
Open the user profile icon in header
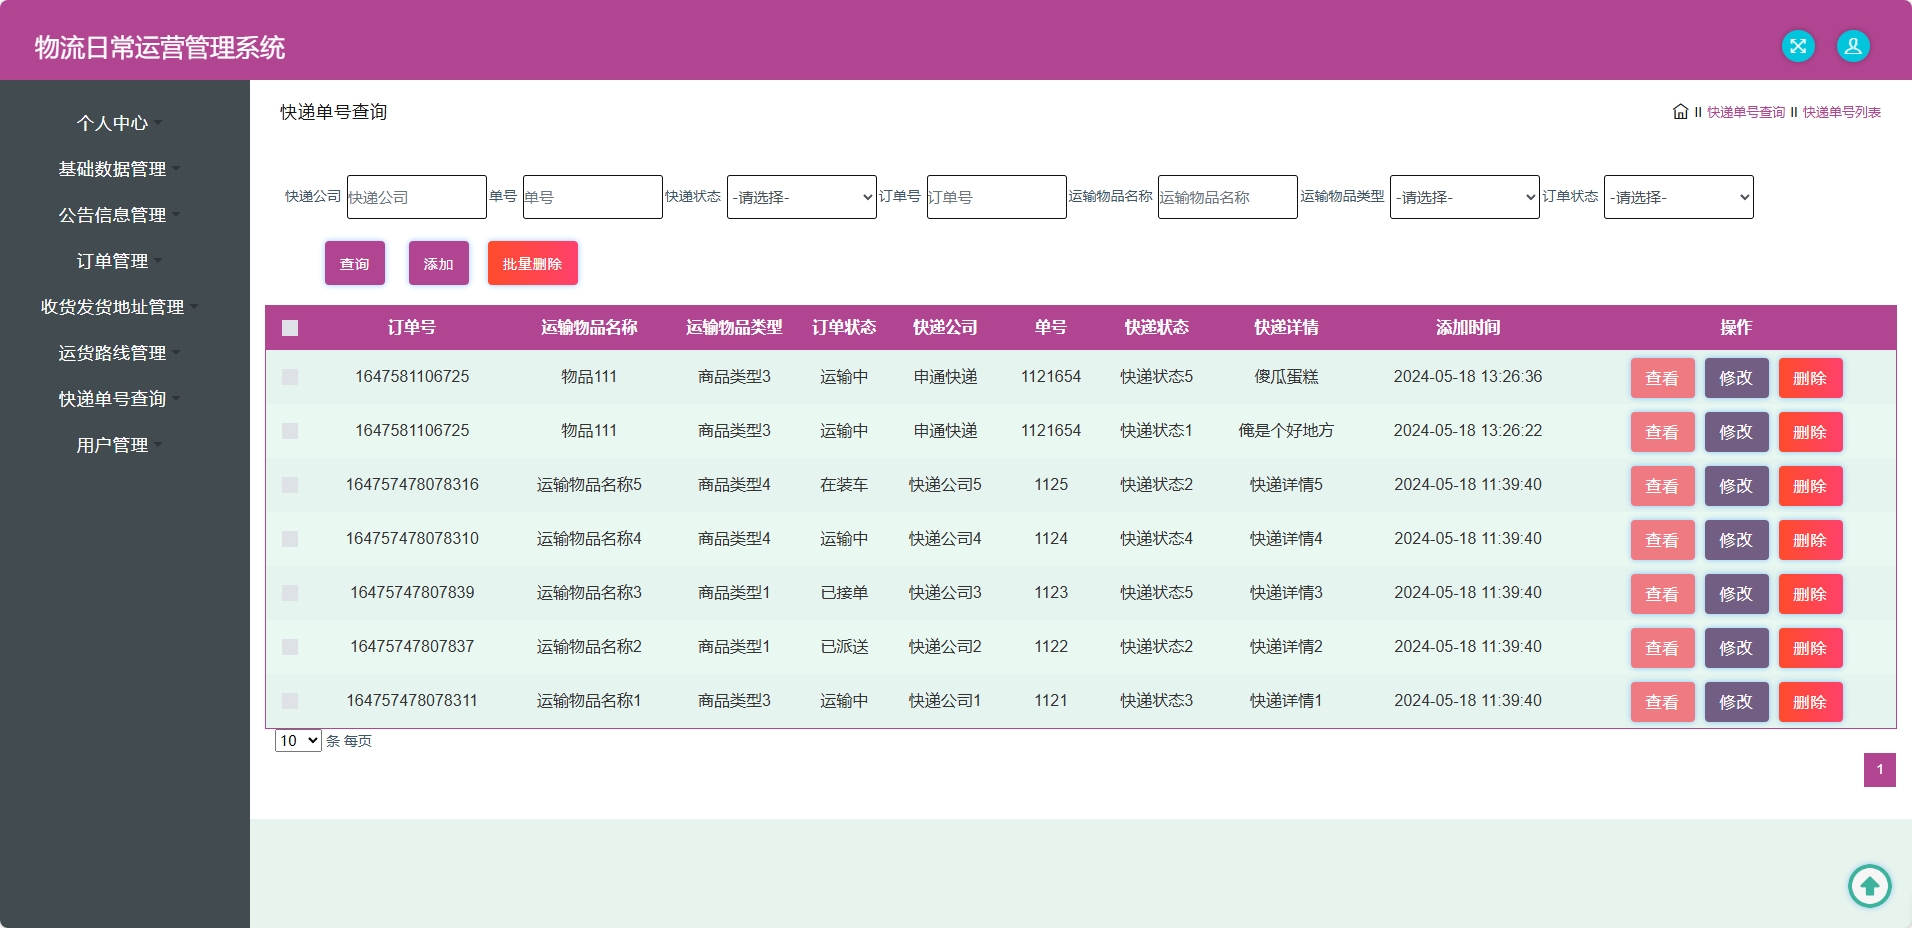click(1853, 46)
